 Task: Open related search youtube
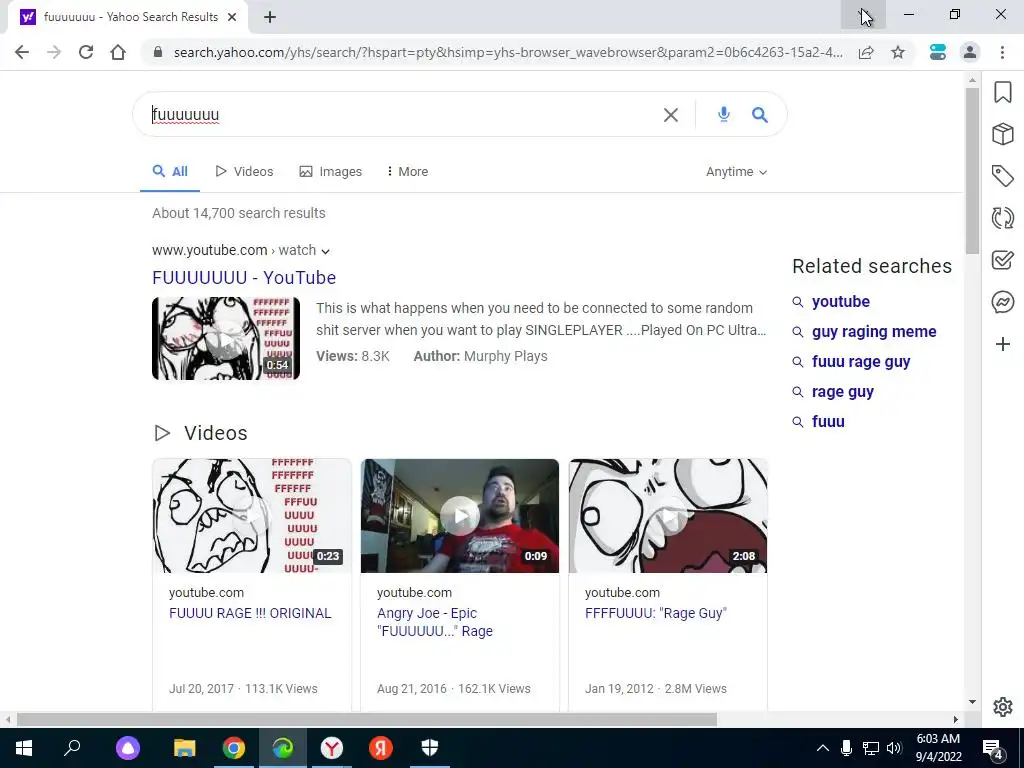point(840,302)
